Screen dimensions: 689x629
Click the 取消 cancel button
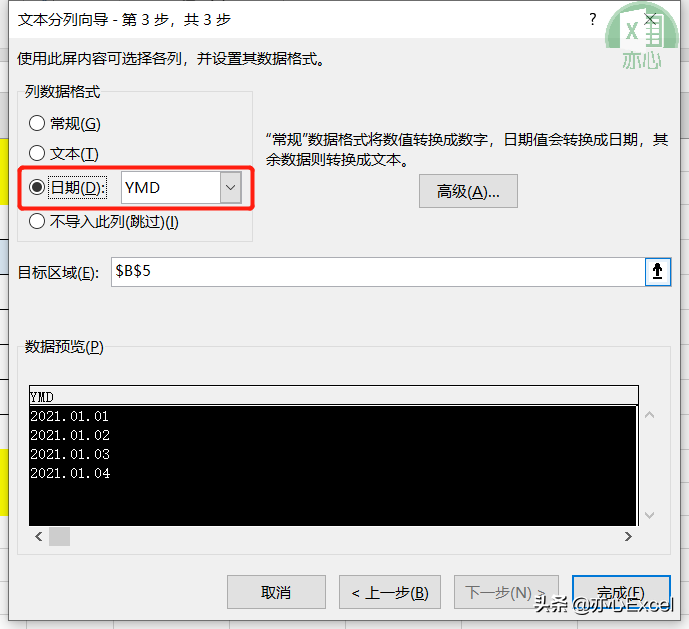(276, 592)
